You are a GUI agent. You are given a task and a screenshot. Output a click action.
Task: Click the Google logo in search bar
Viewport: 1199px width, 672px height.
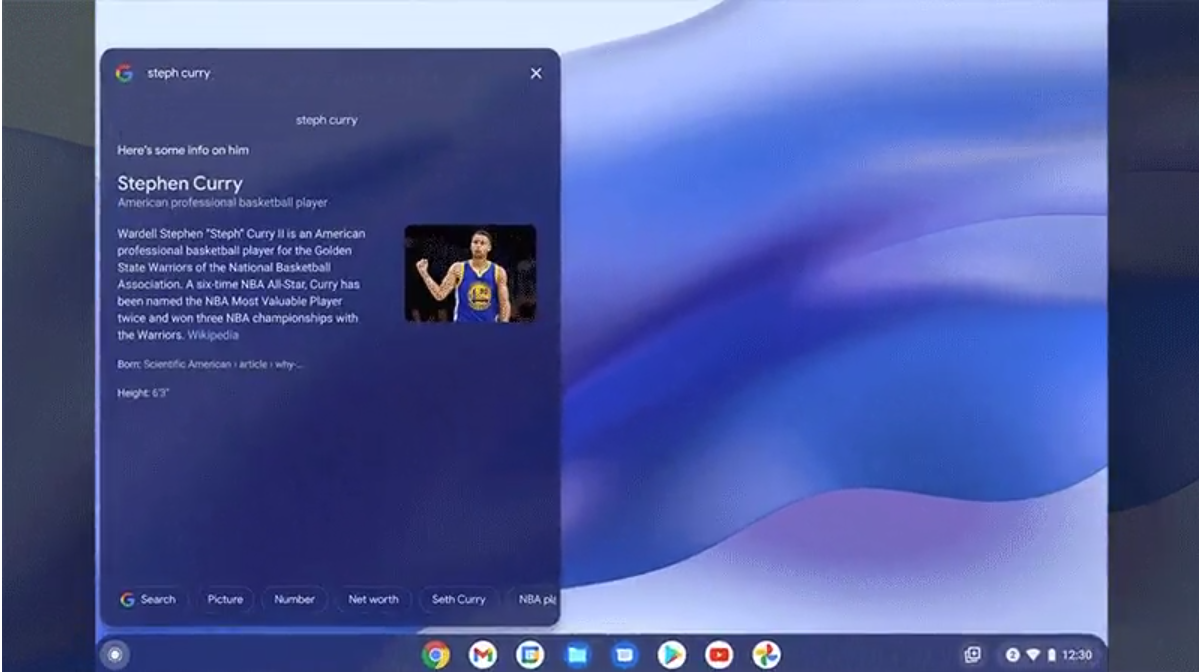[x=125, y=73]
